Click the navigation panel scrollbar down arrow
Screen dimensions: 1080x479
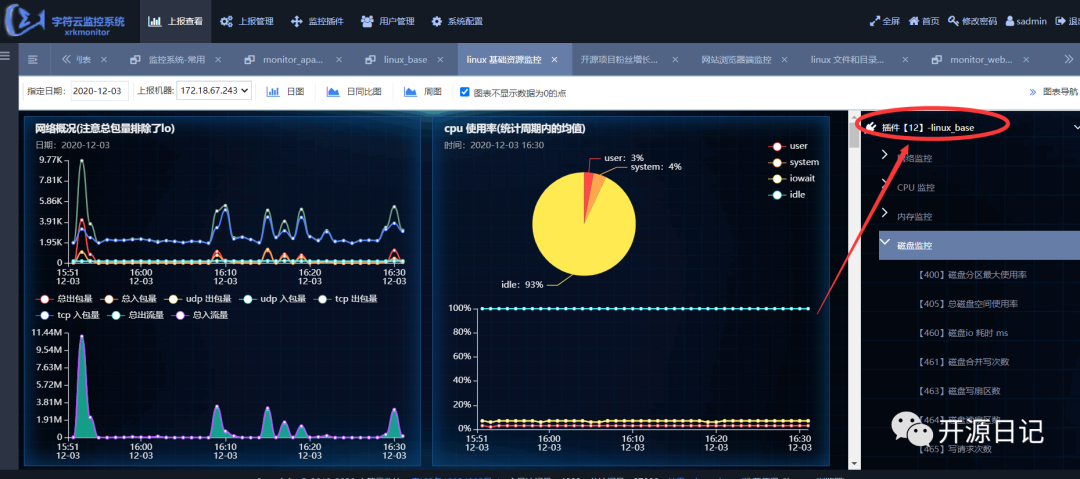click(x=855, y=462)
